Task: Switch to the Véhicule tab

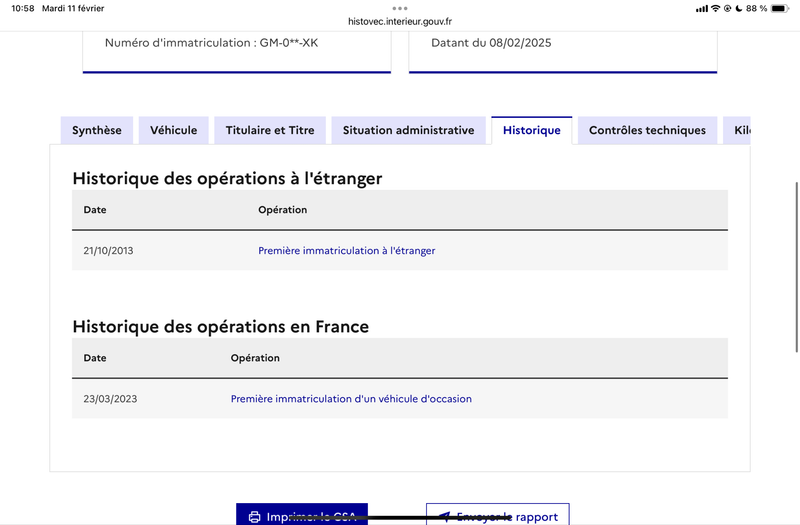Action: [x=173, y=131]
